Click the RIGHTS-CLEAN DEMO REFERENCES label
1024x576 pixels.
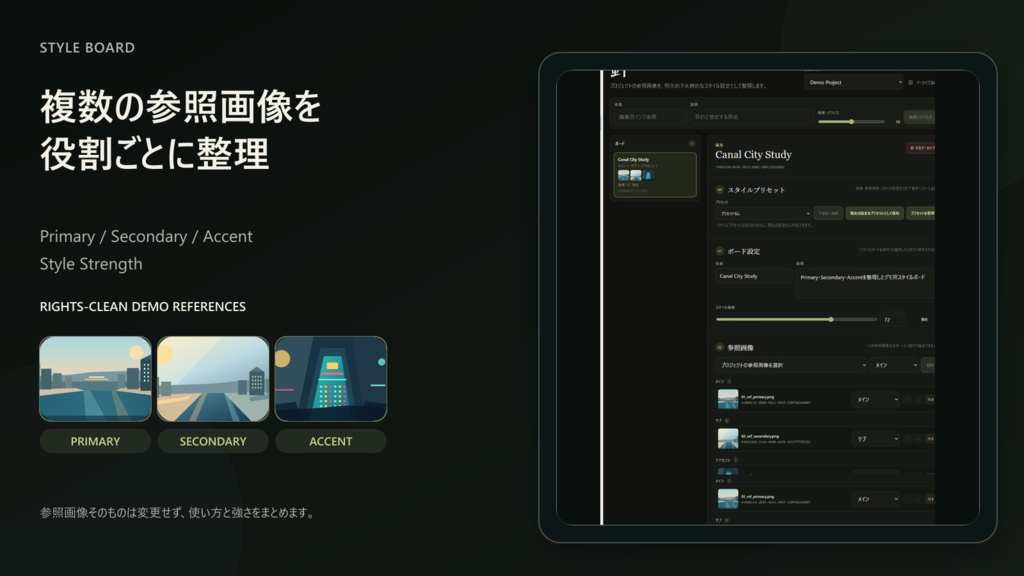(143, 306)
